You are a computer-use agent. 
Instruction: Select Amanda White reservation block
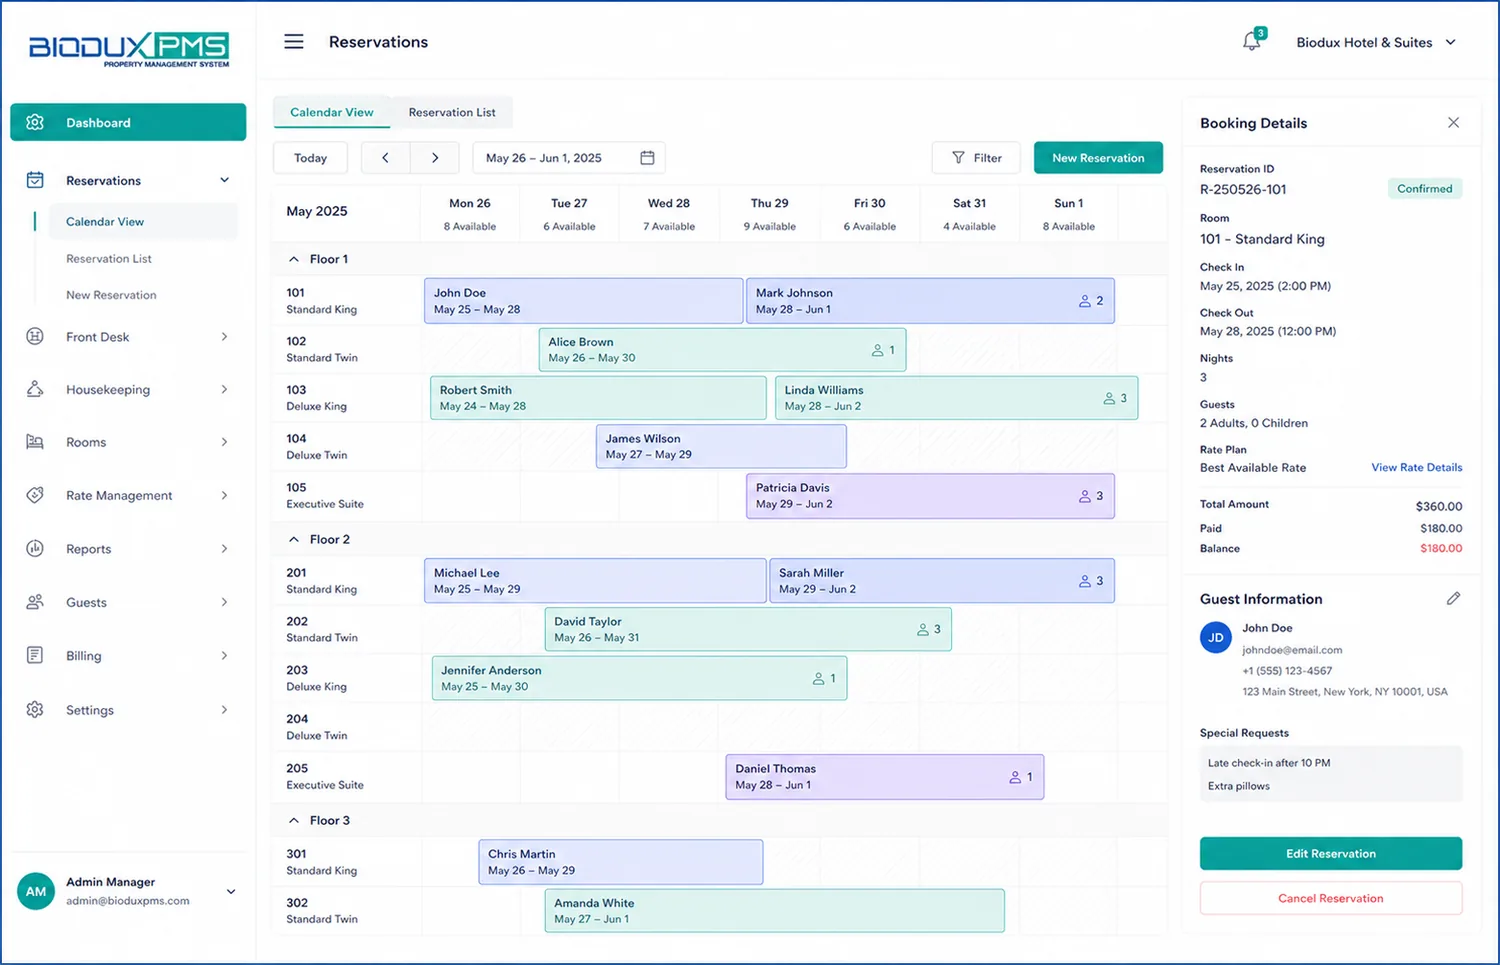[x=774, y=910]
